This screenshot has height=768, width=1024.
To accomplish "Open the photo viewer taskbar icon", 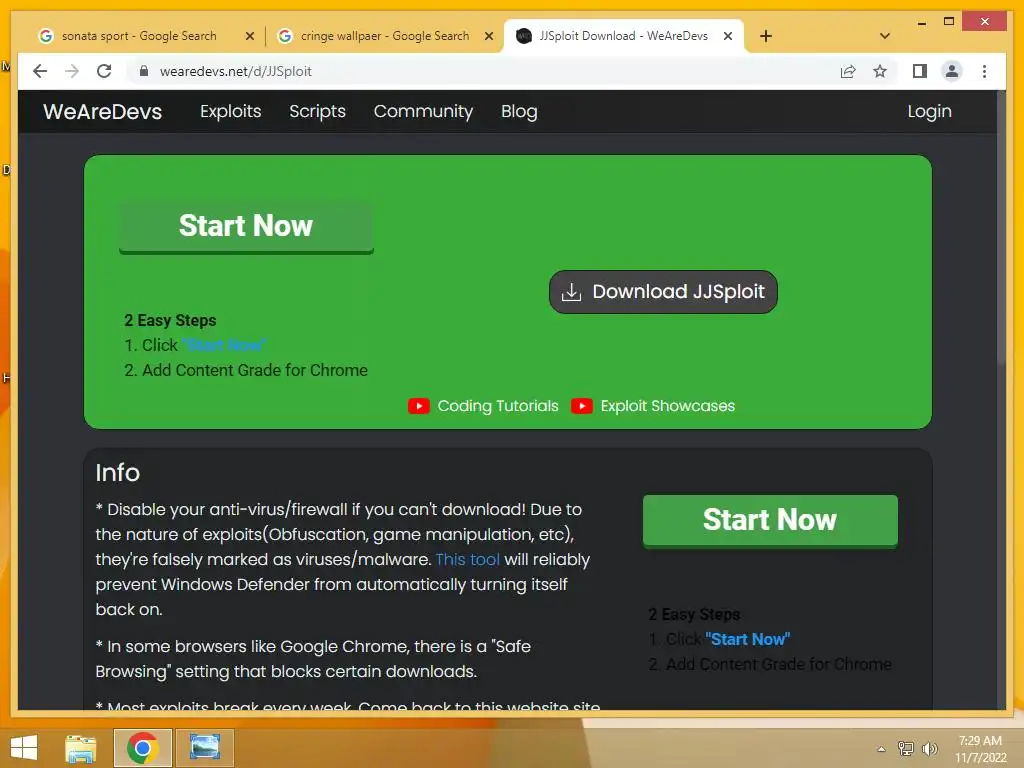I will pyautogui.click(x=204, y=748).
